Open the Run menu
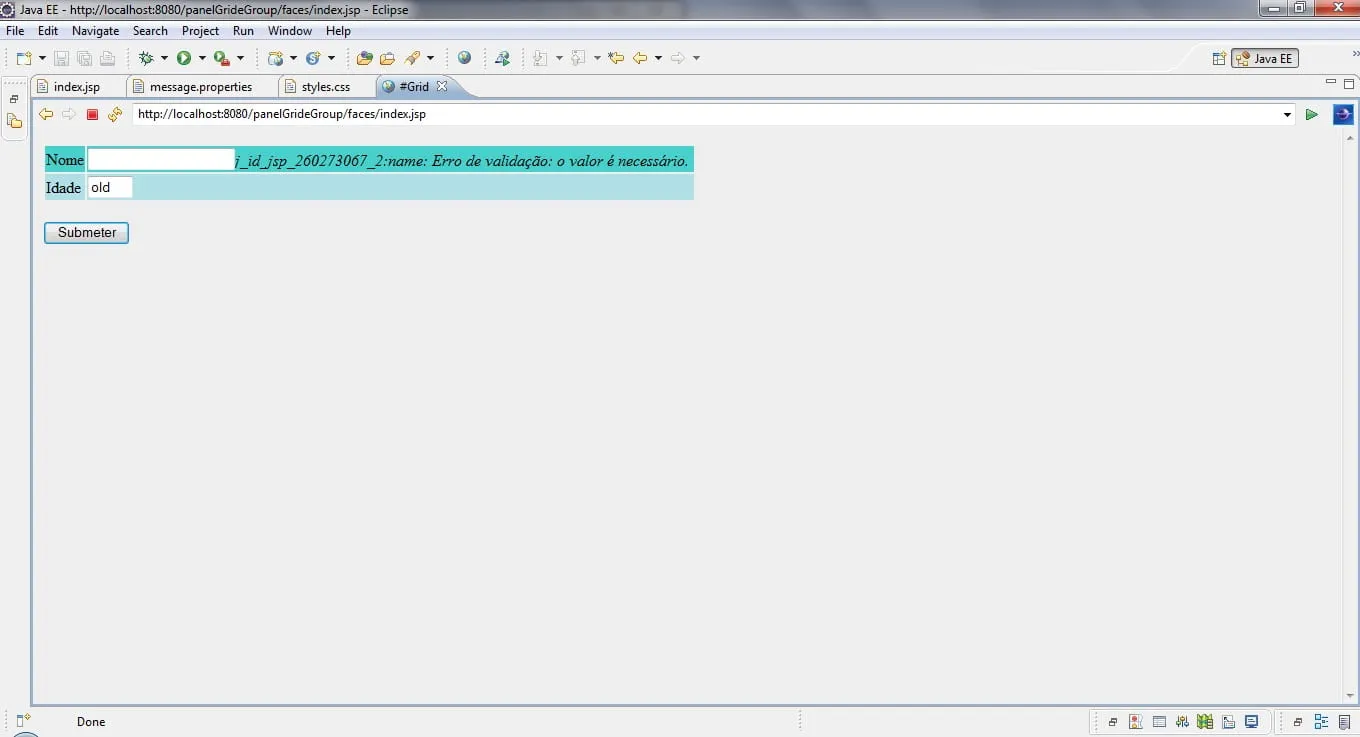This screenshot has width=1360, height=737. pyautogui.click(x=243, y=31)
